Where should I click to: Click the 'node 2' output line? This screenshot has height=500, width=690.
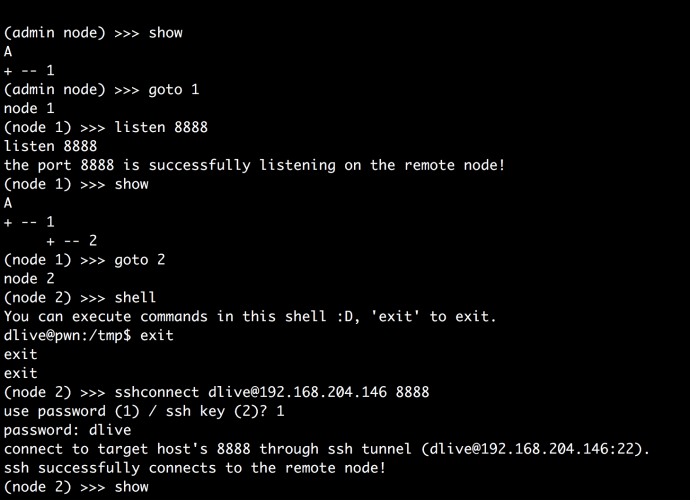pyautogui.click(x=29, y=279)
